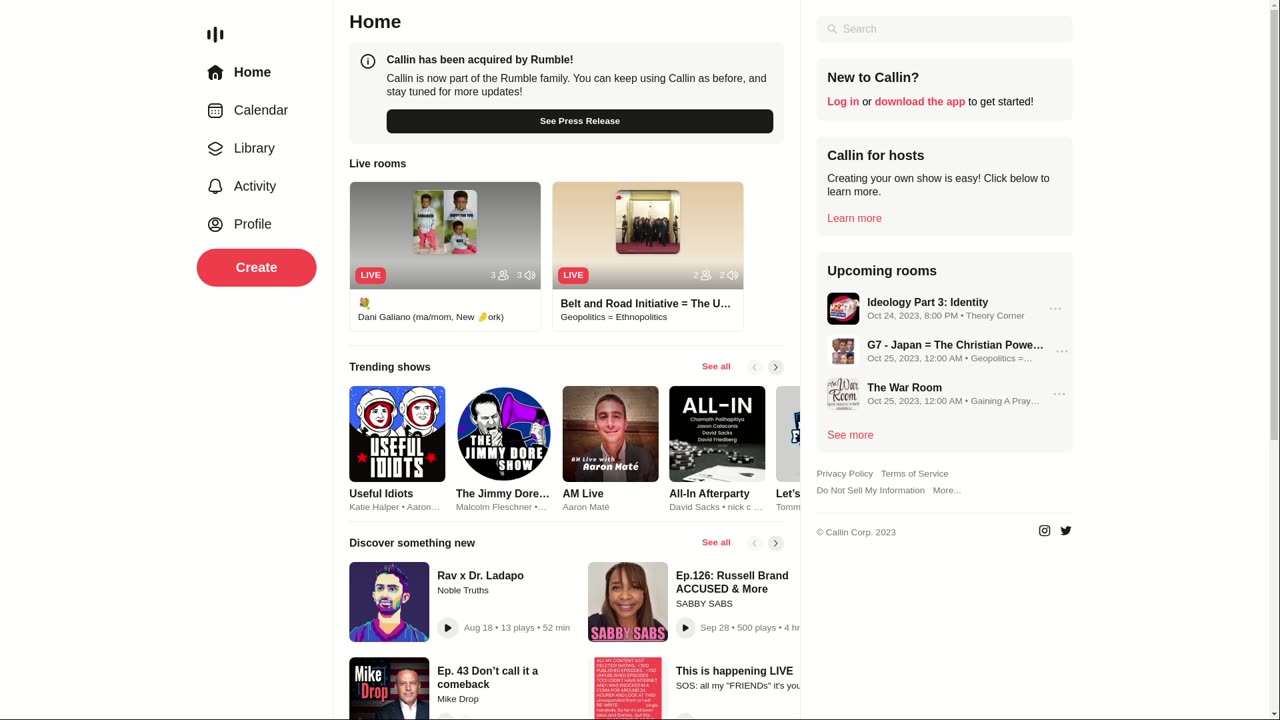Click speakers icon on Belt and Road room

(732, 275)
